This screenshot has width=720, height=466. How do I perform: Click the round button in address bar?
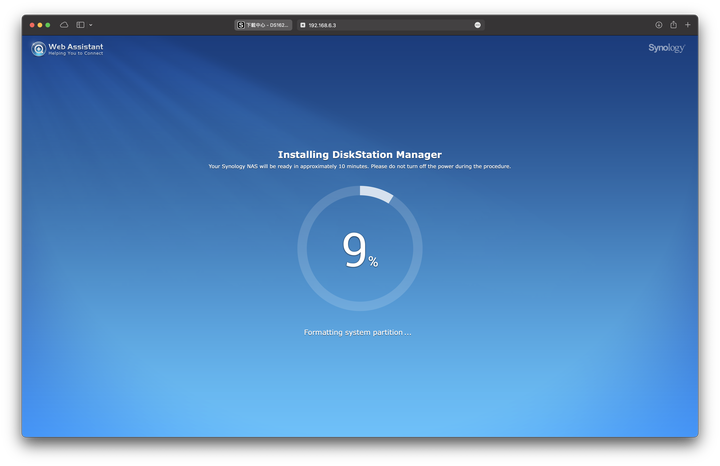pos(478,25)
